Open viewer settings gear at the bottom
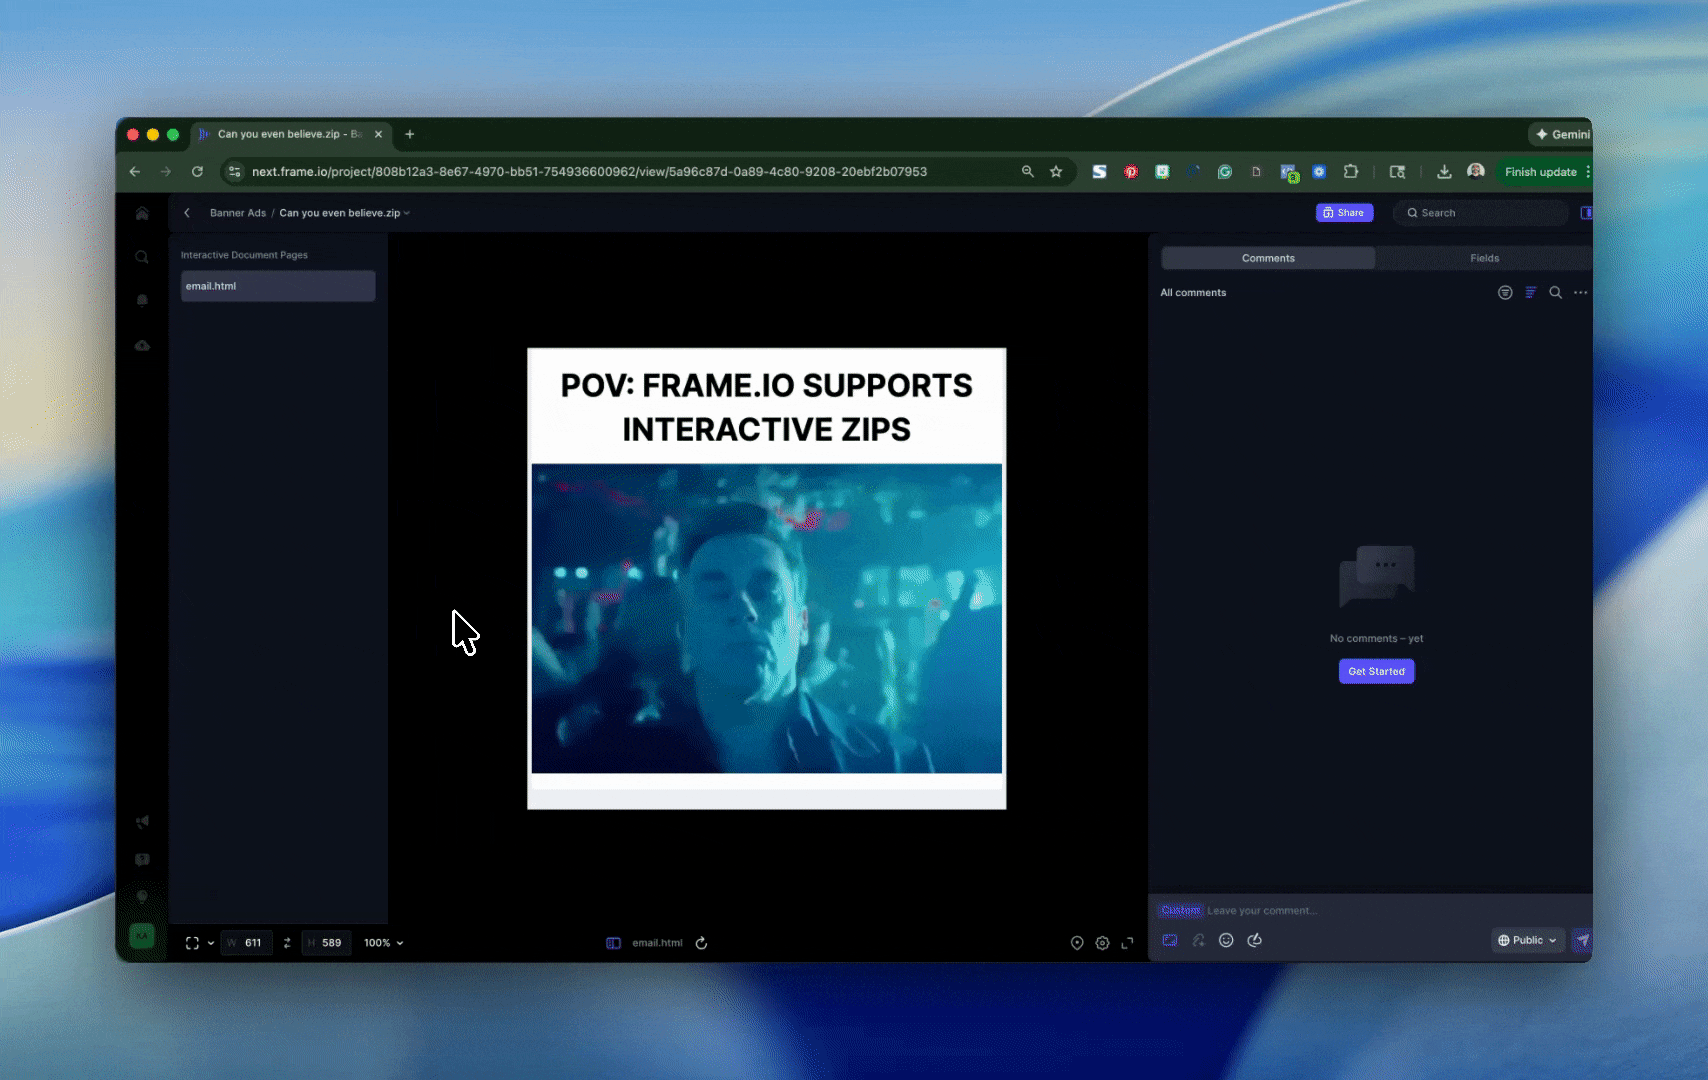Viewport: 1708px width, 1080px height. tap(1102, 943)
